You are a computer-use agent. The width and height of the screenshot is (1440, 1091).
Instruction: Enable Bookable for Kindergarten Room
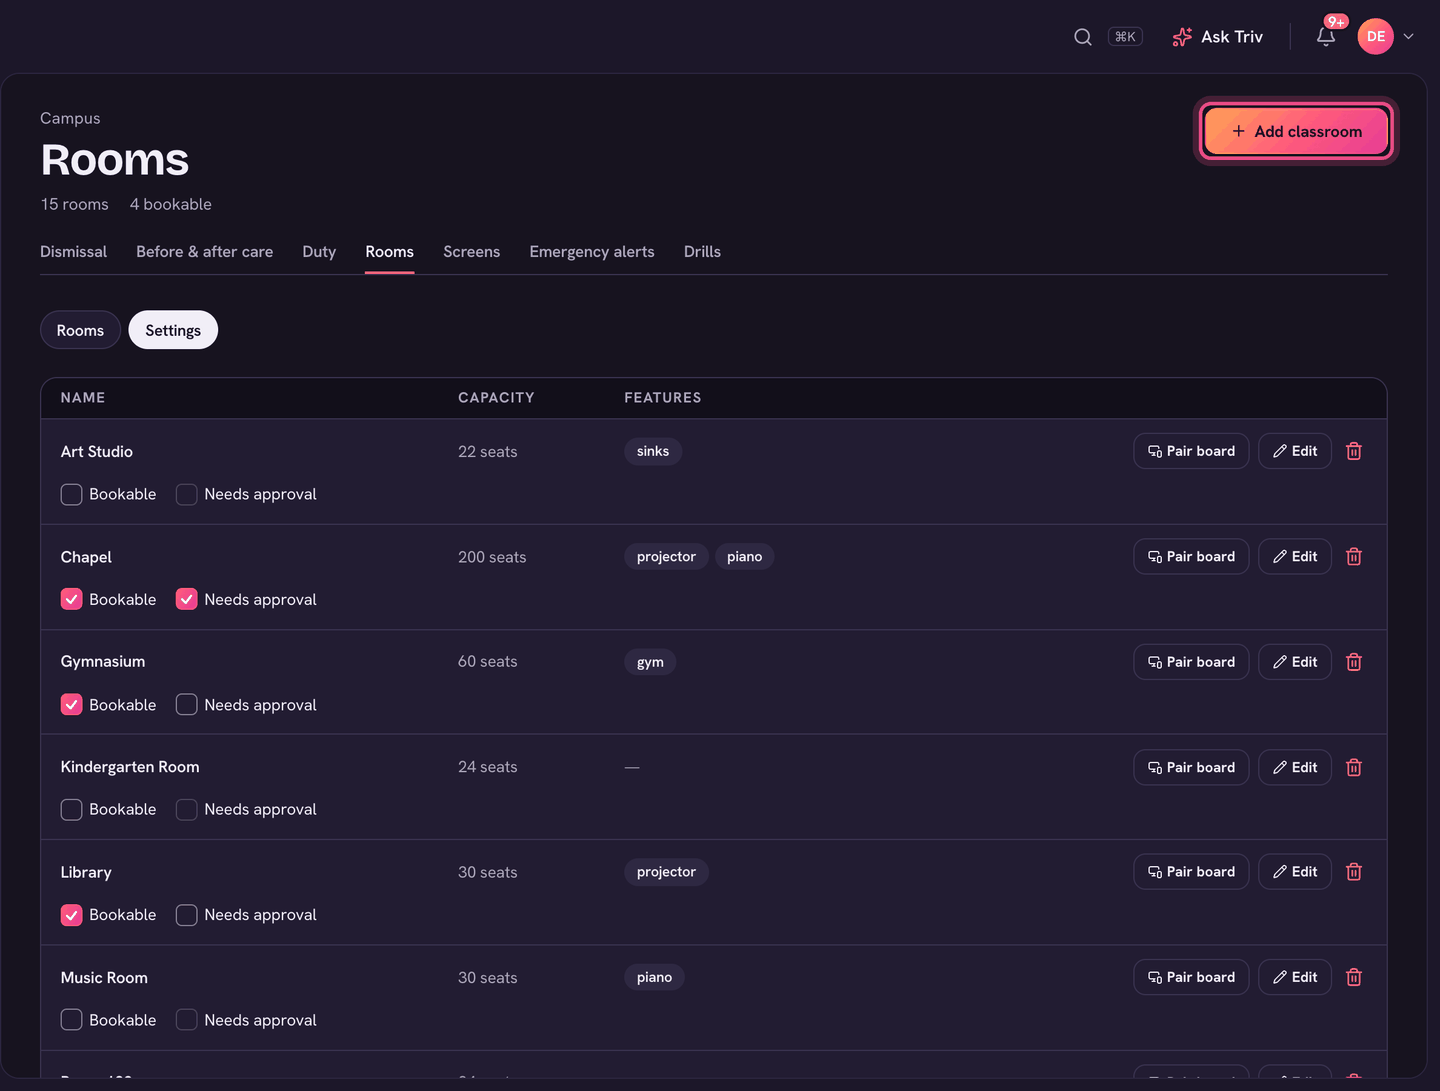(72, 809)
